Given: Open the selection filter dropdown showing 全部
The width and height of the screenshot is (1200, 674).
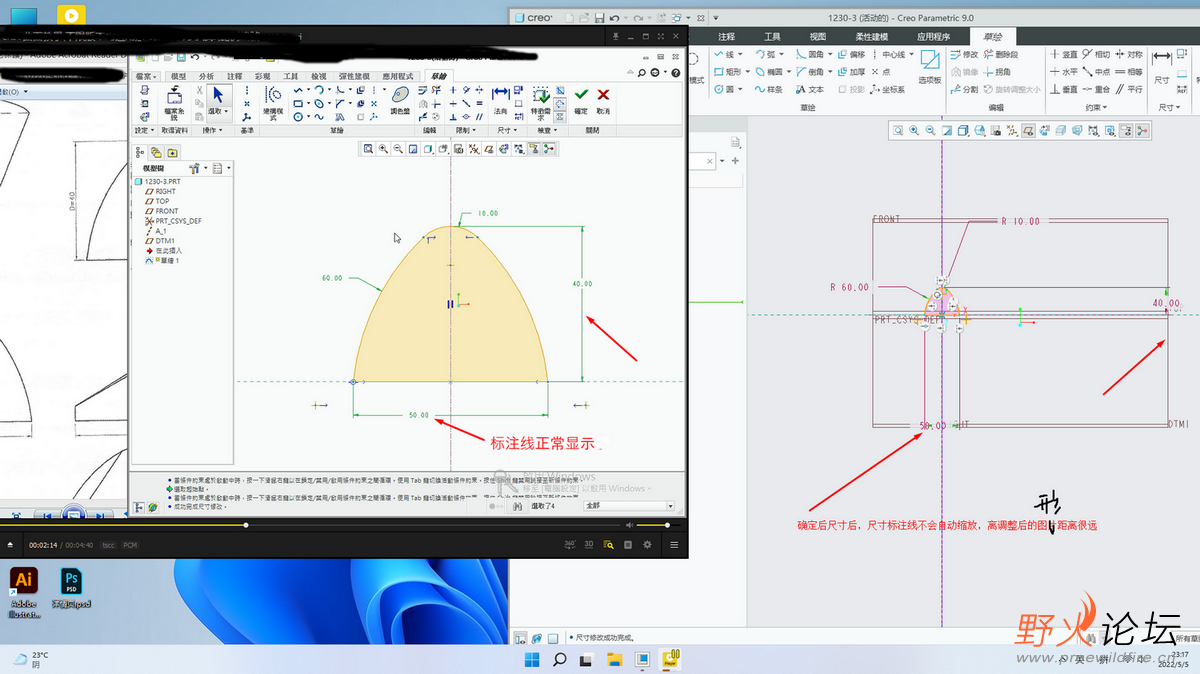Looking at the screenshot, I should click(629, 506).
